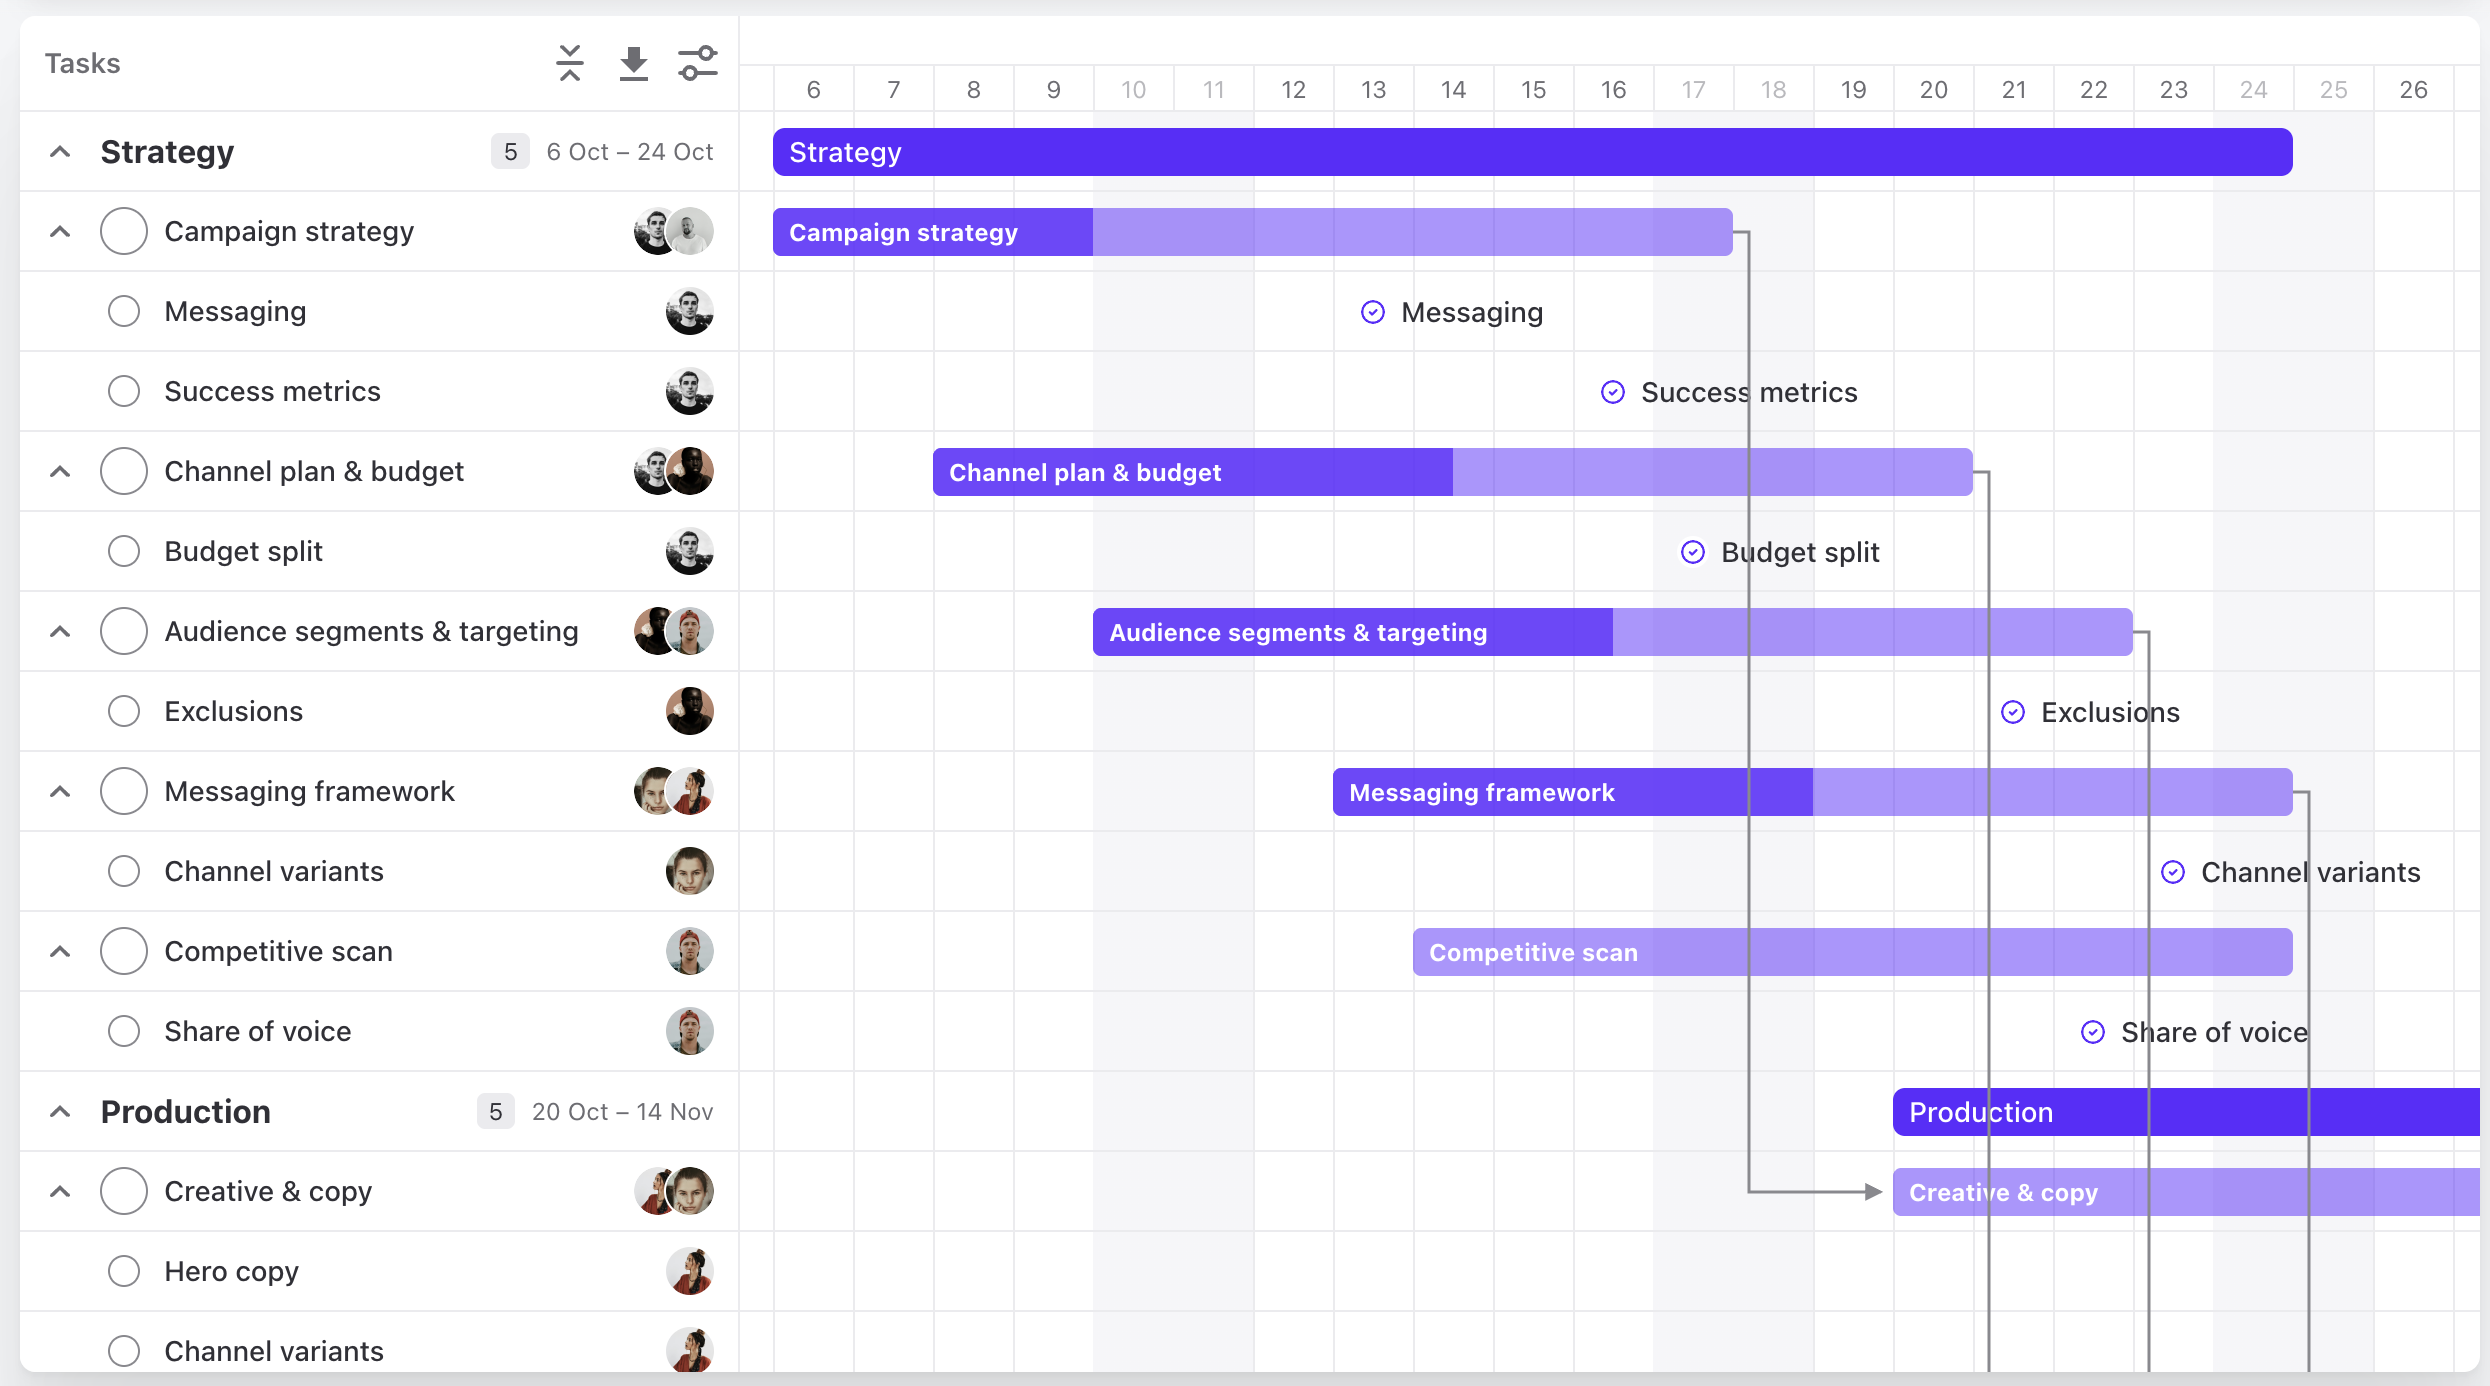Click the Success metrics milestone check icon

pos(1613,392)
